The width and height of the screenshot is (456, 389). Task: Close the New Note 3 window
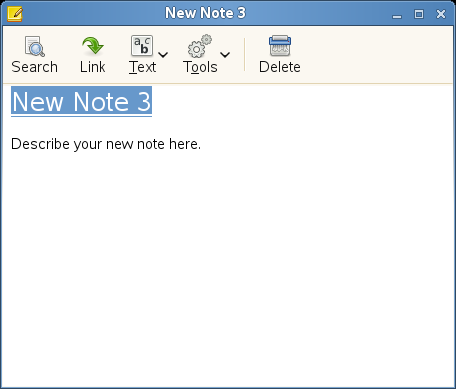click(x=441, y=14)
